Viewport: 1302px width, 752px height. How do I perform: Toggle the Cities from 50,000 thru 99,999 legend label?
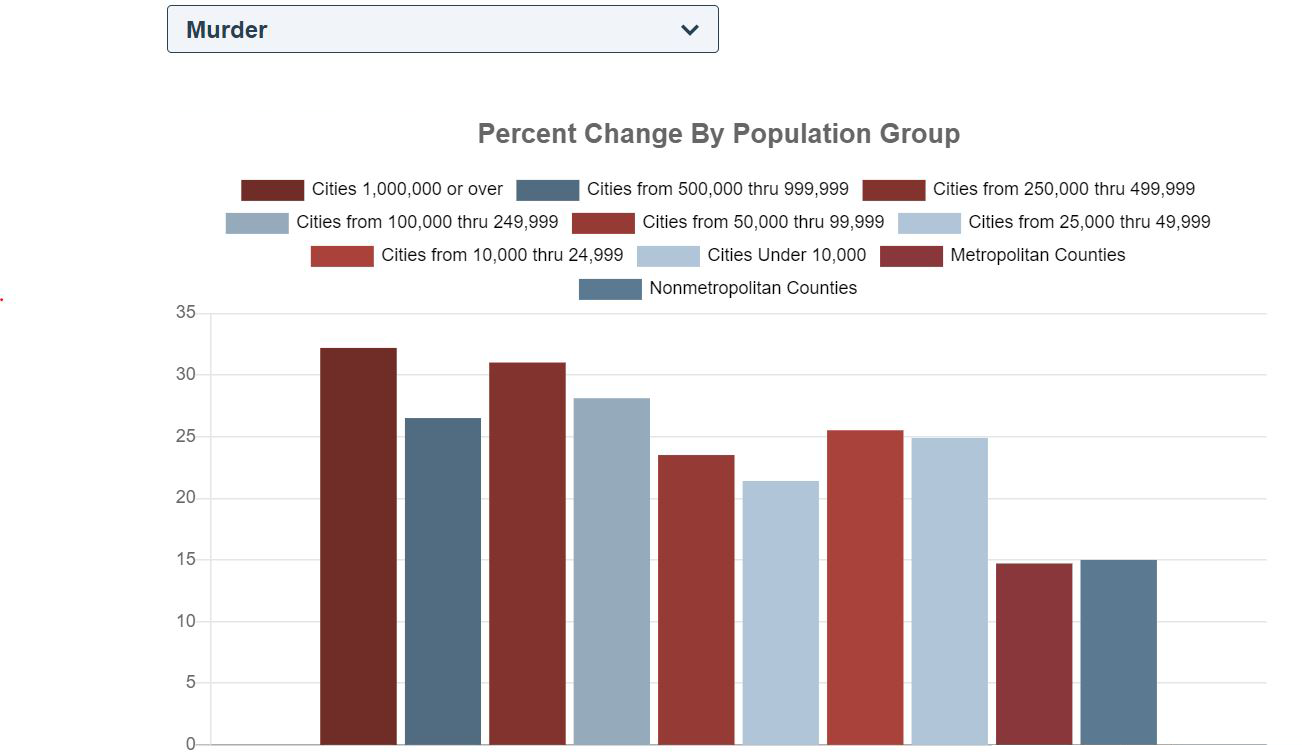coord(763,222)
